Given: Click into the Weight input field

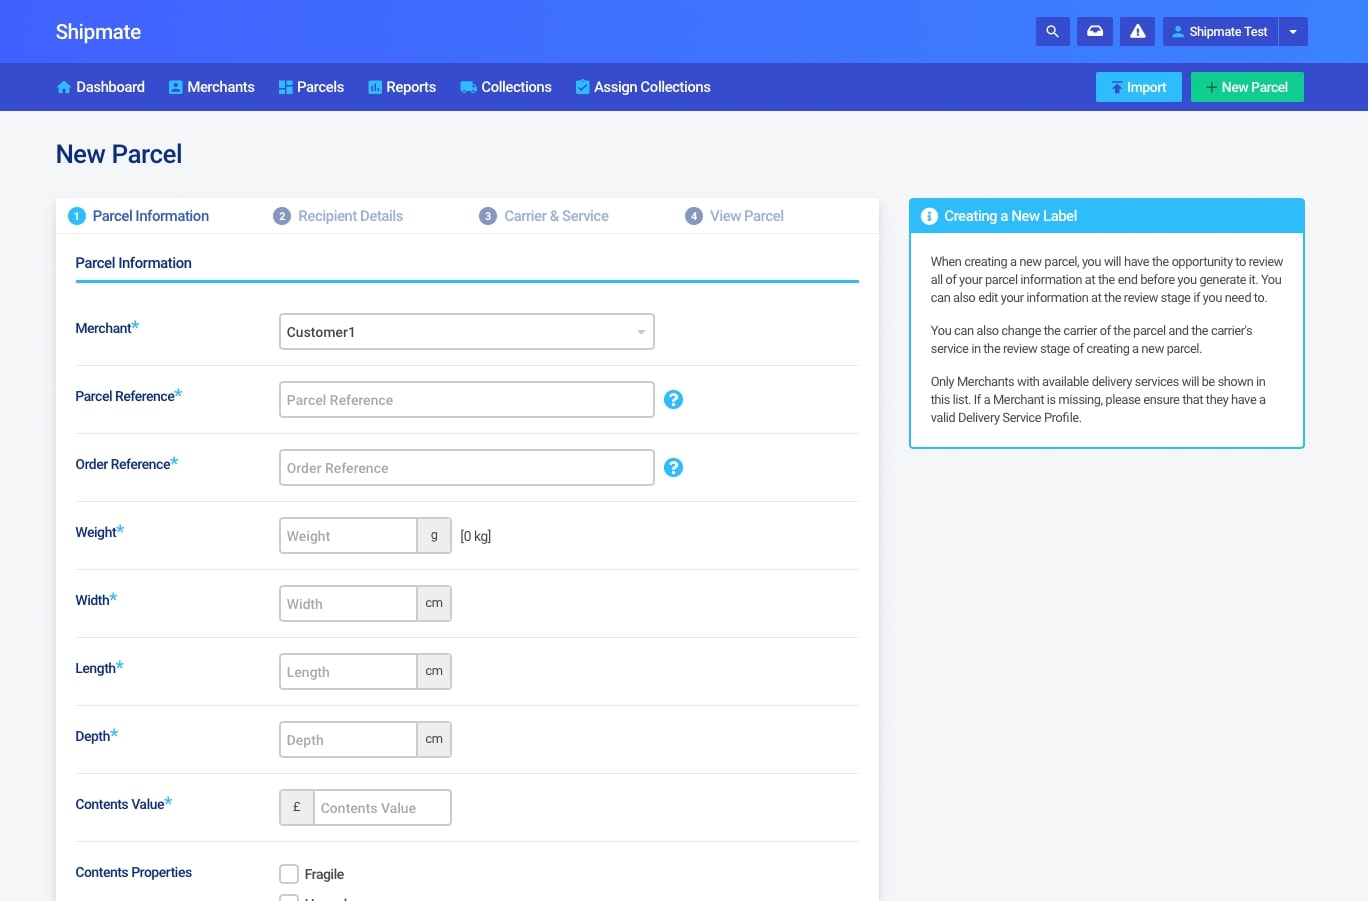Looking at the screenshot, I should pyautogui.click(x=348, y=536).
